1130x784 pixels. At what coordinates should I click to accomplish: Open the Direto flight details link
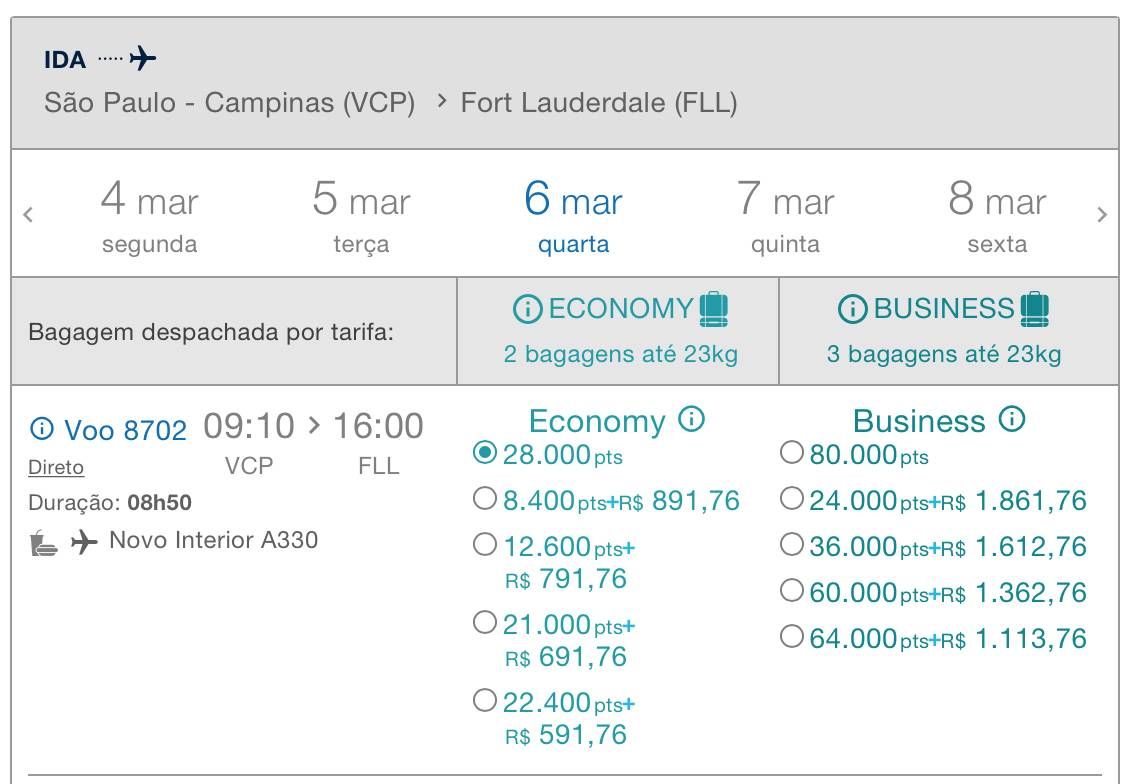[55, 468]
